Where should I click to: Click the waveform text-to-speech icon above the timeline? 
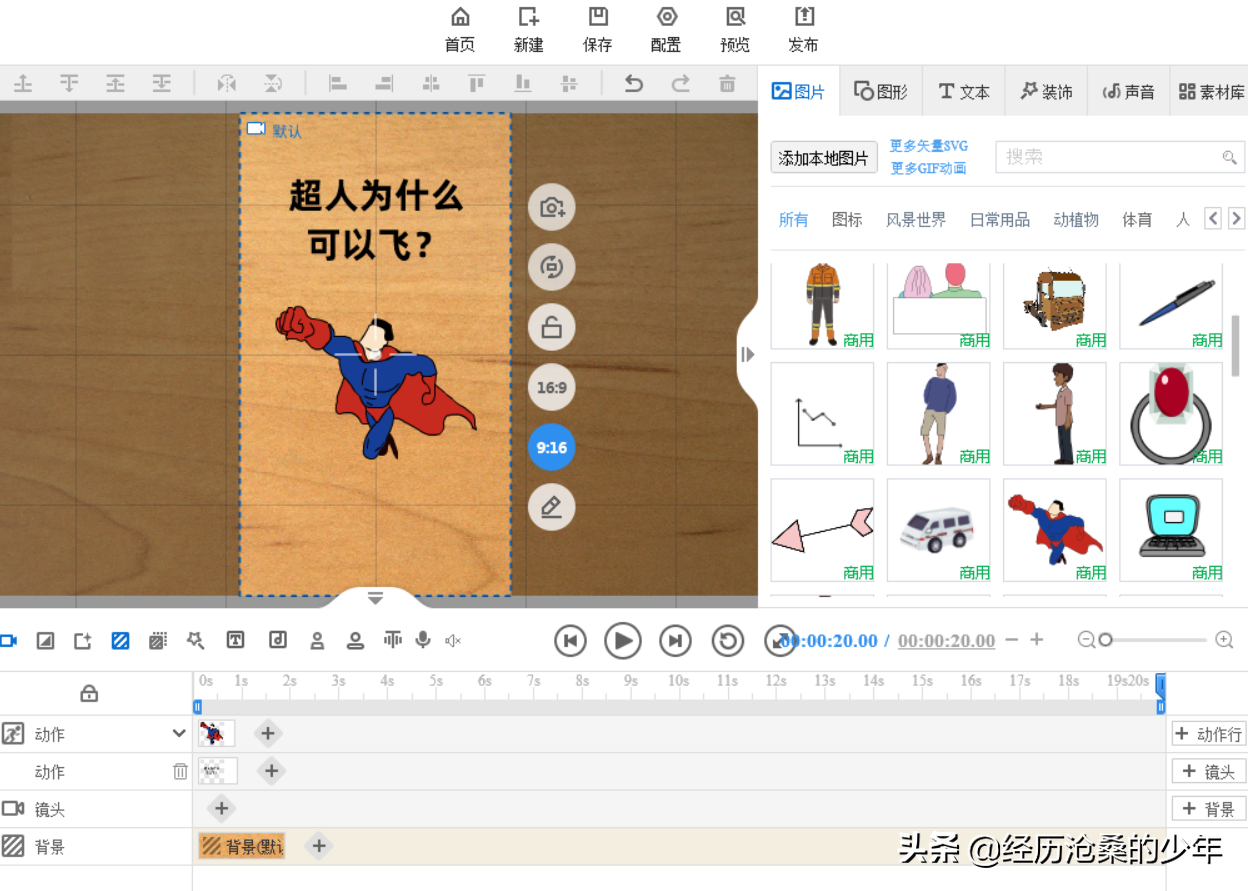click(392, 640)
